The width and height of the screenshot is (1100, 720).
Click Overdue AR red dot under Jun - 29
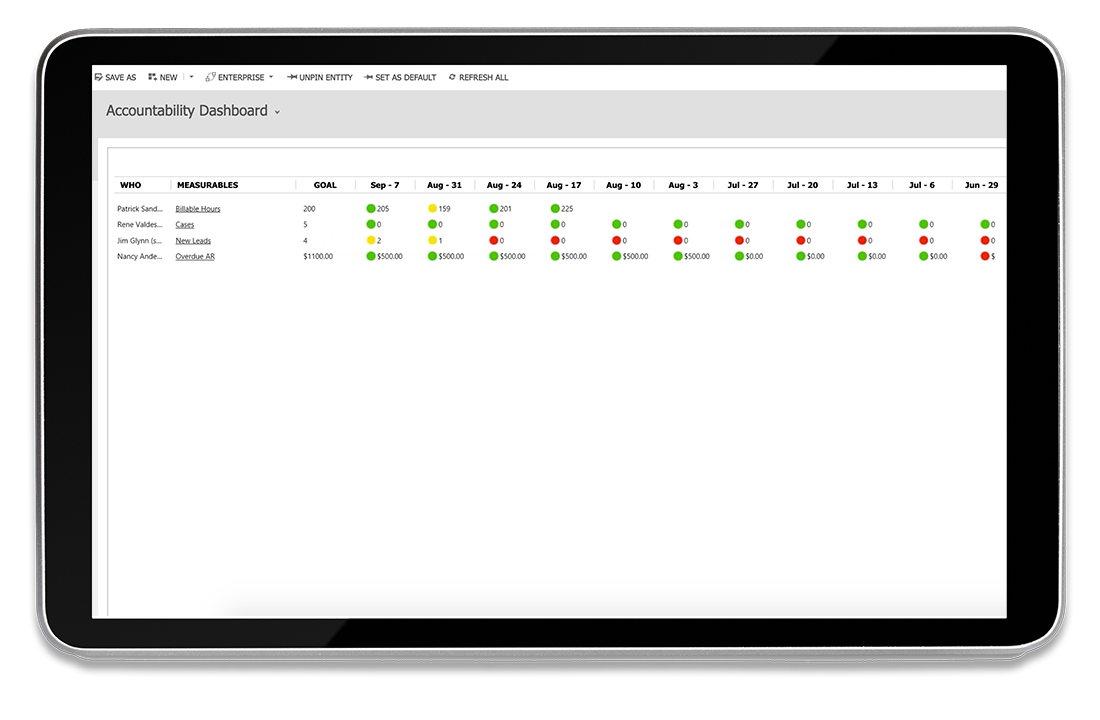(x=985, y=256)
